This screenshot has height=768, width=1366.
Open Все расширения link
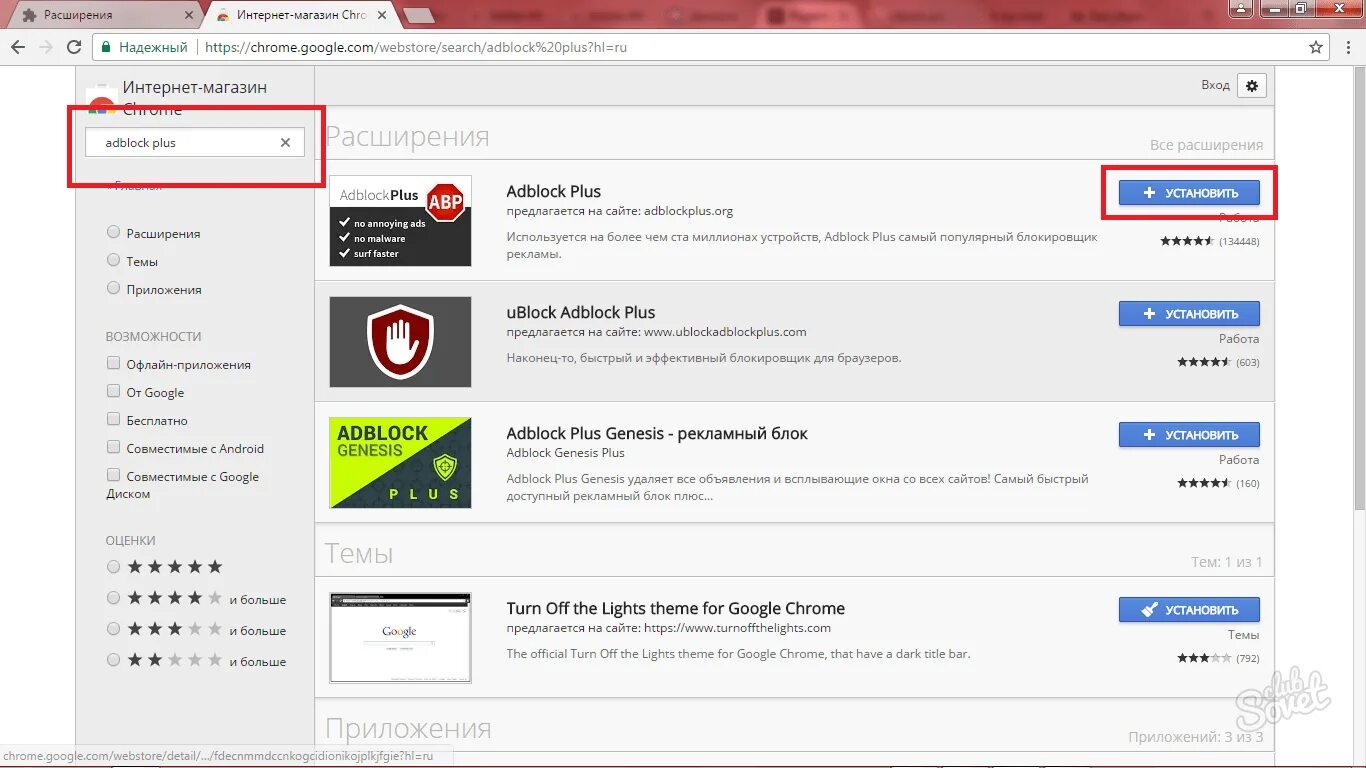(x=1206, y=145)
